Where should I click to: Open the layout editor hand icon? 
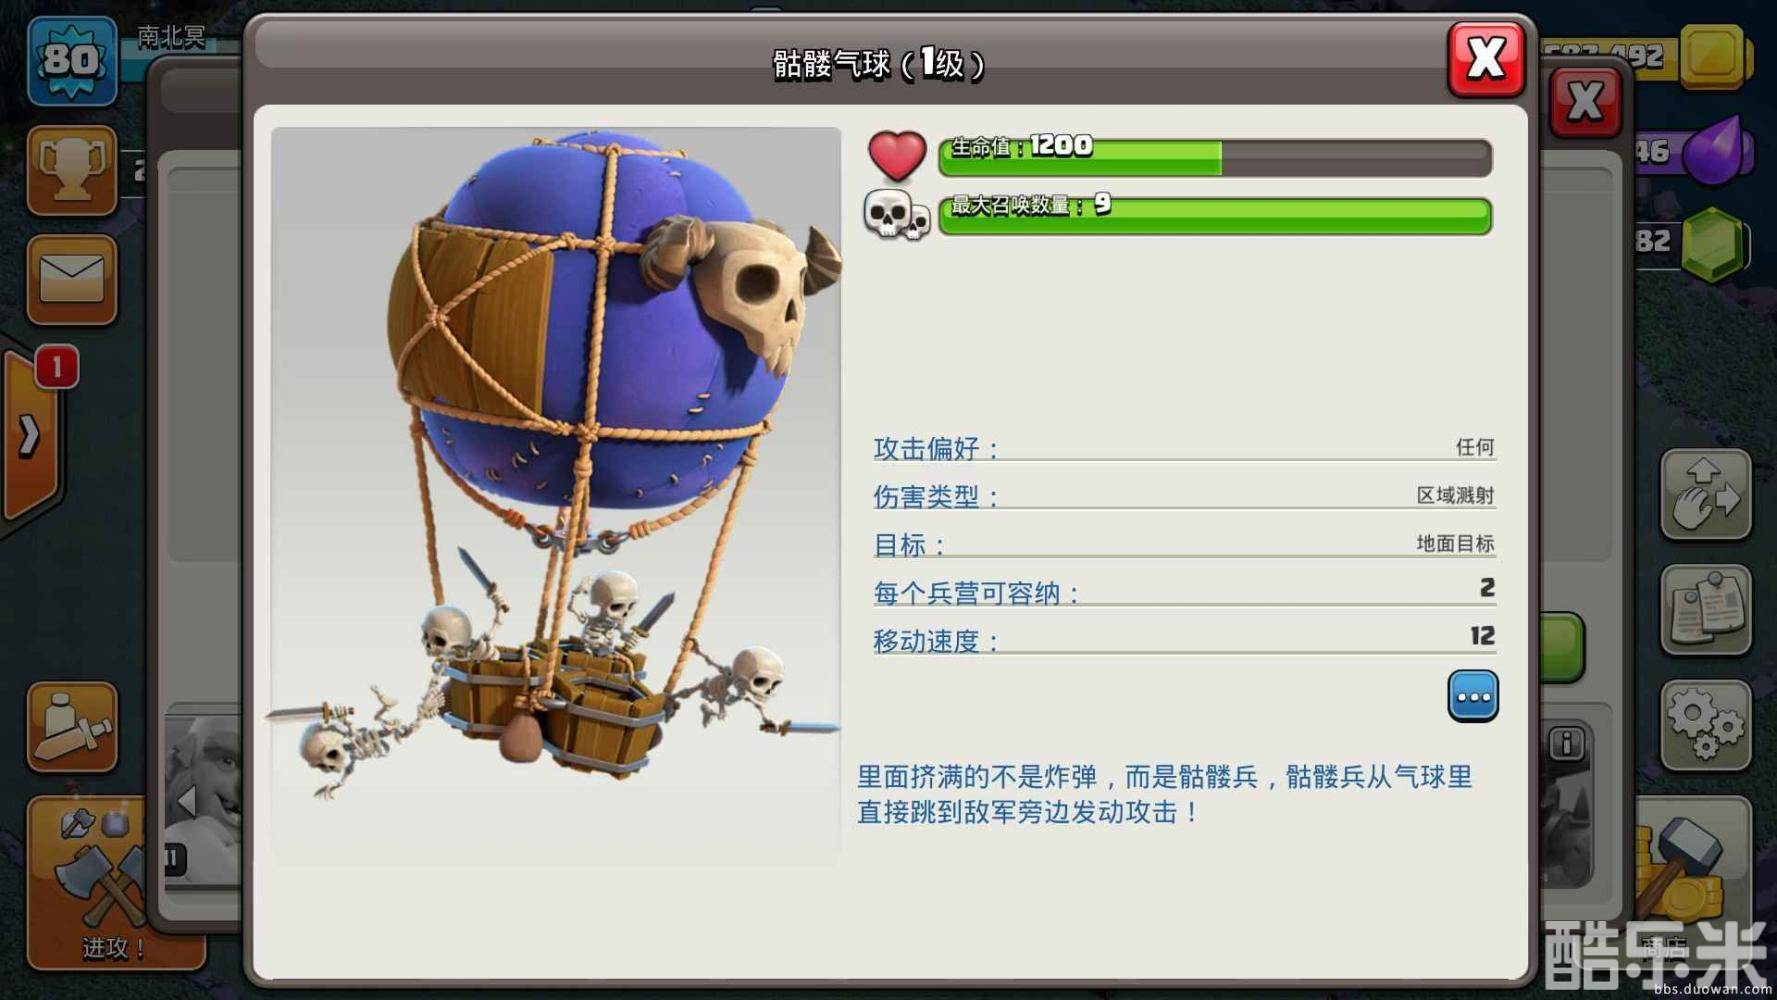1706,494
